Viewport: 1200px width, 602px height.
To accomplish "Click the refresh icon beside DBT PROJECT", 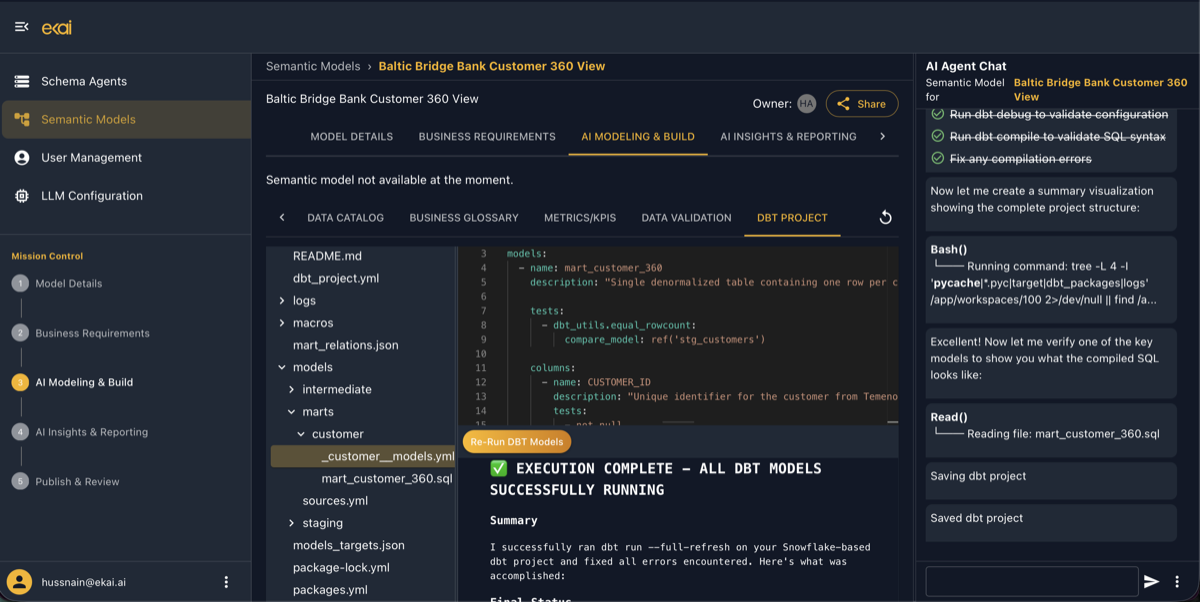I will point(885,218).
